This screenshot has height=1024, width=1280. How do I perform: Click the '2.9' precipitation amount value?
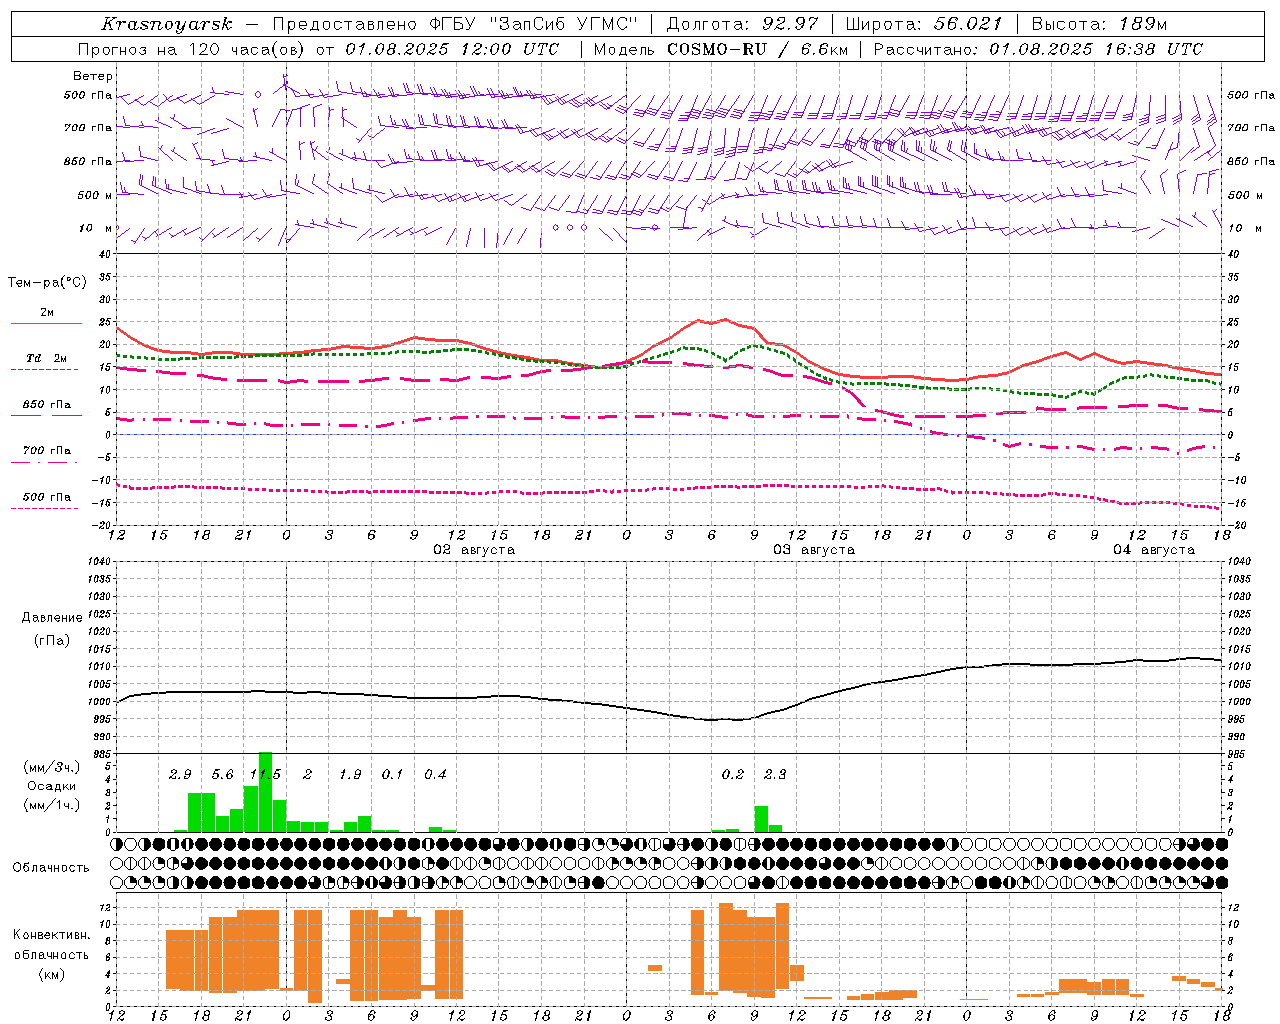(180, 775)
